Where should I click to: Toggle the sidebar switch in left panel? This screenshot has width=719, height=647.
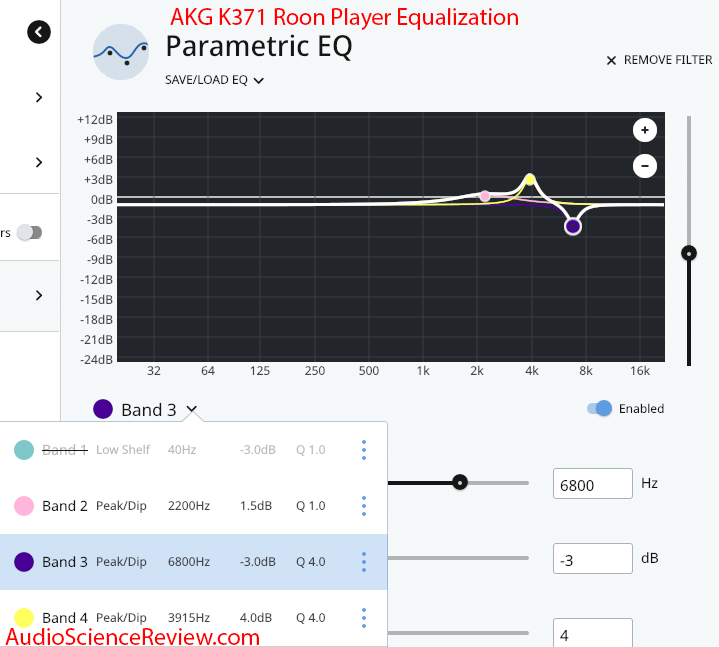29,232
